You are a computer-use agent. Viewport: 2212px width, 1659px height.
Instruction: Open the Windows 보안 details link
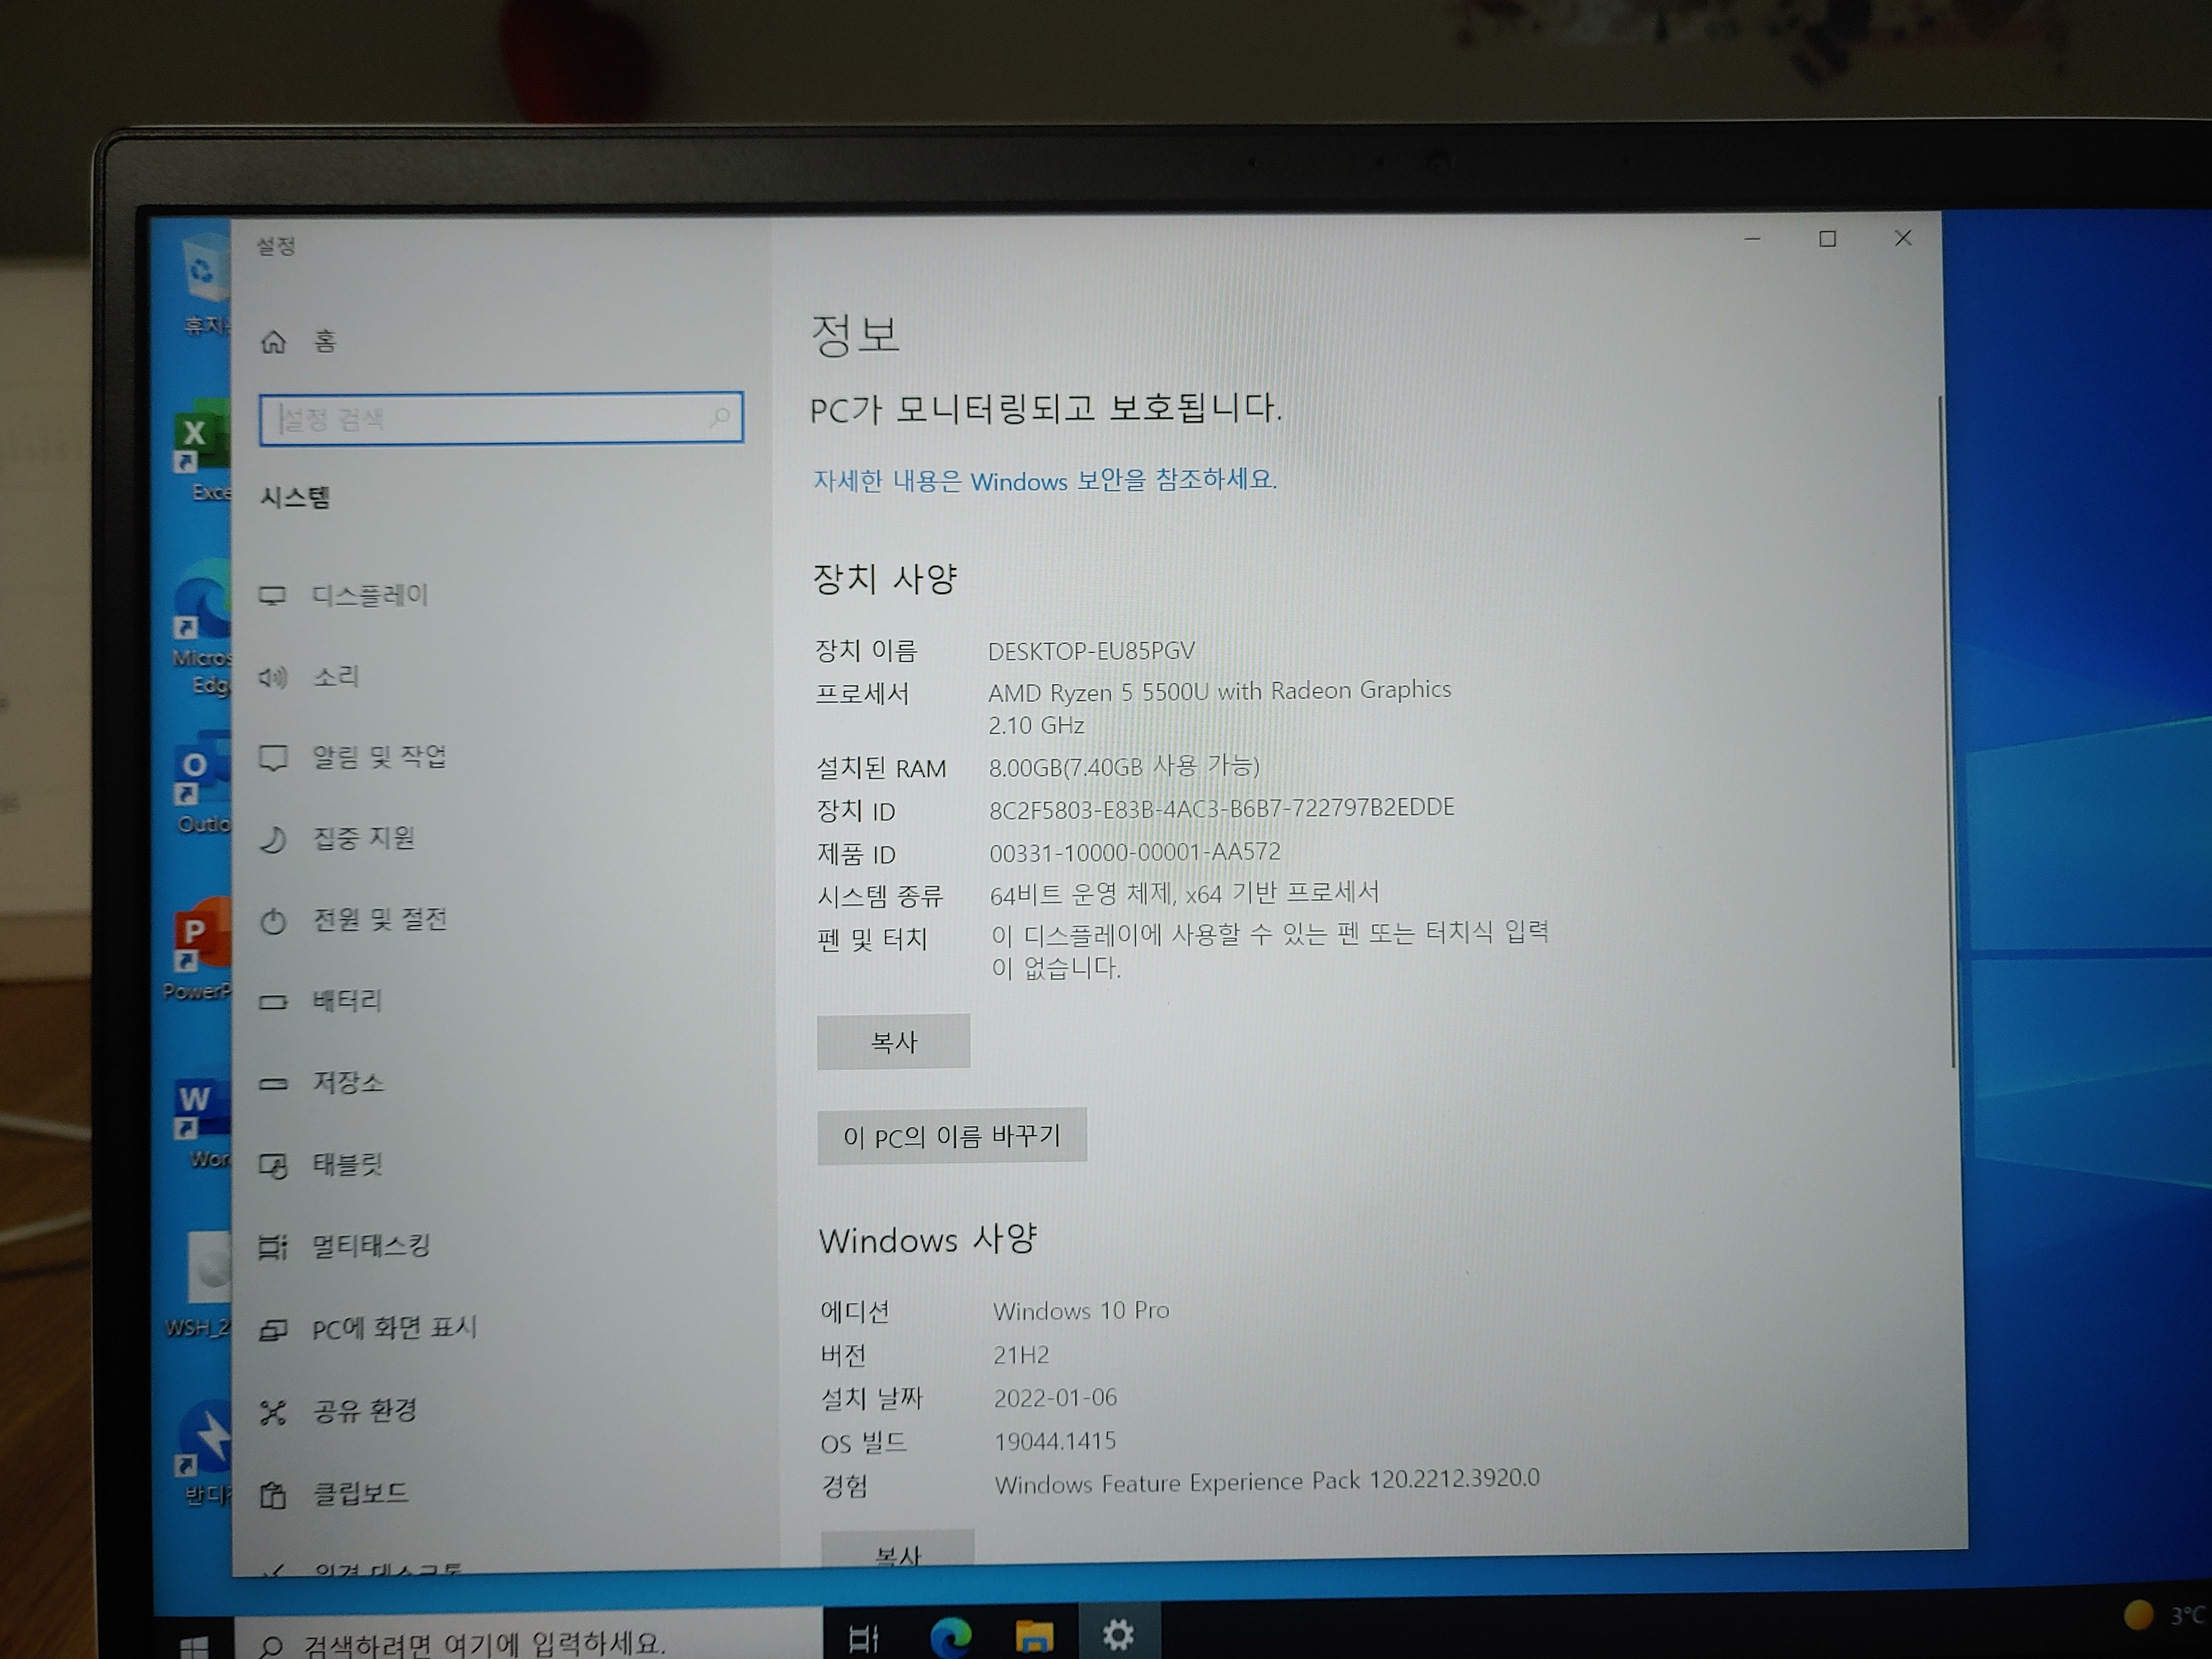pyautogui.click(x=1045, y=481)
